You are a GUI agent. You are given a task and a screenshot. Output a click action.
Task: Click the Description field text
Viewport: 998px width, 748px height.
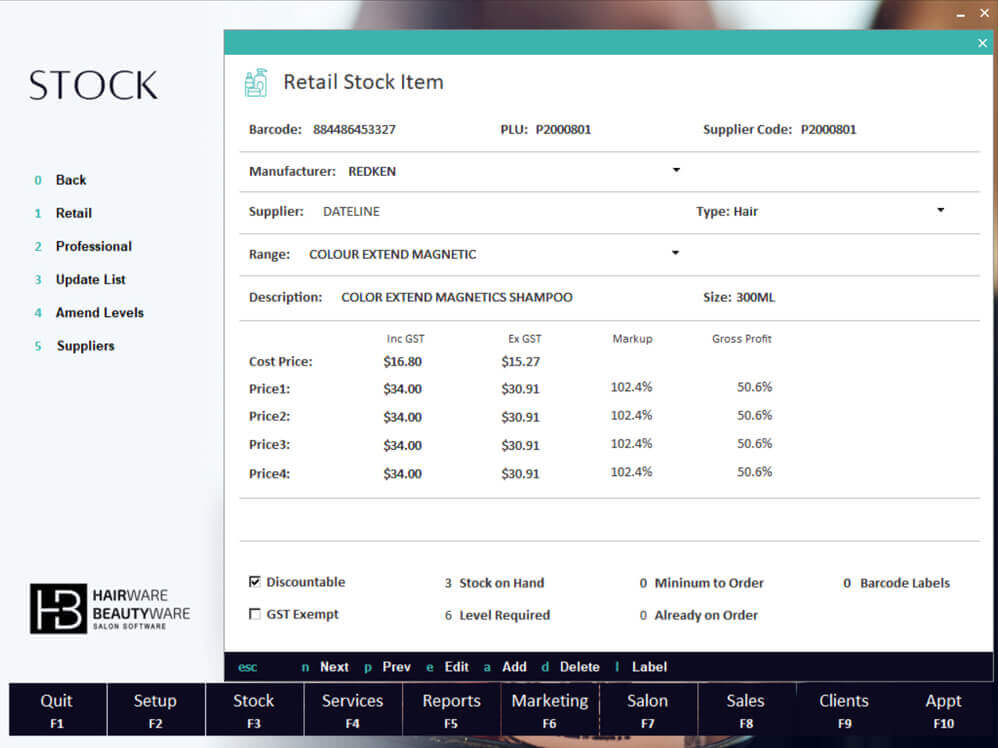tap(456, 298)
